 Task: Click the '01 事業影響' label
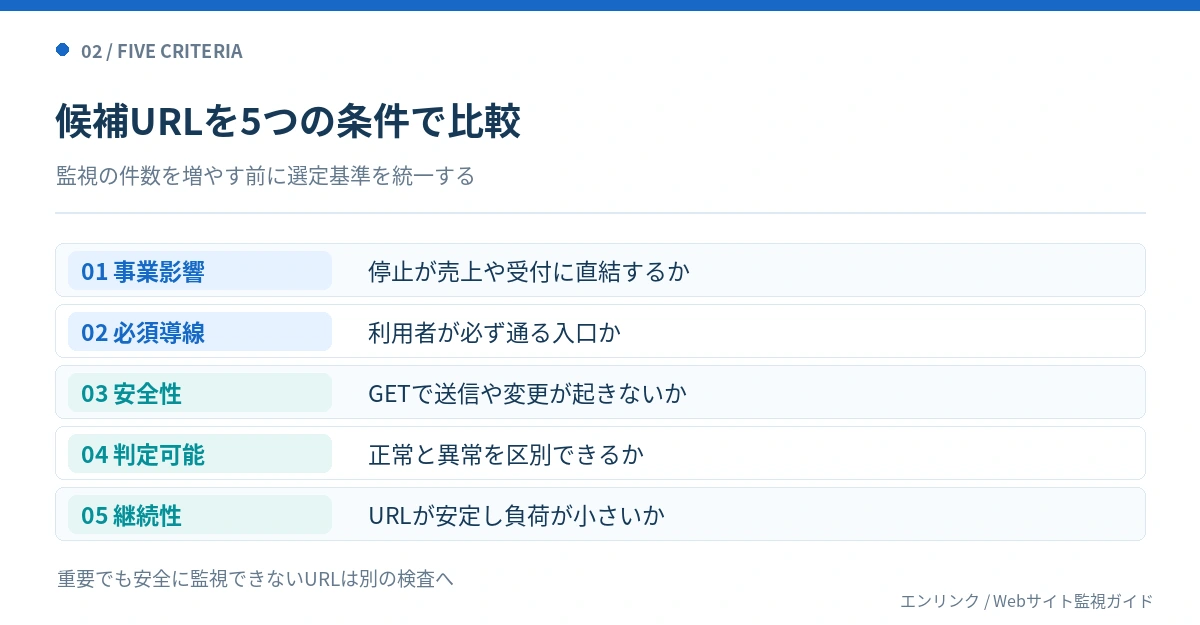(200, 271)
